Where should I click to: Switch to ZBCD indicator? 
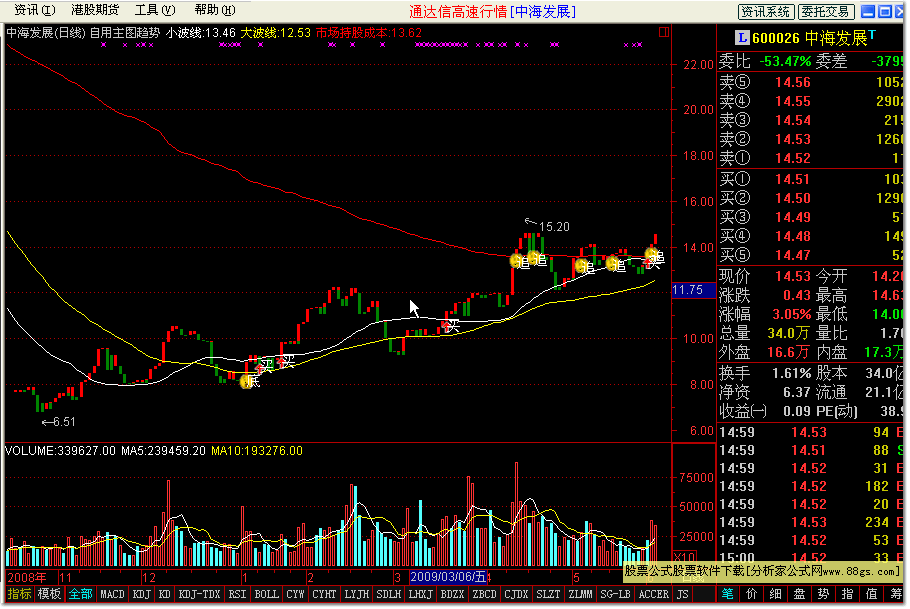point(485,594)
